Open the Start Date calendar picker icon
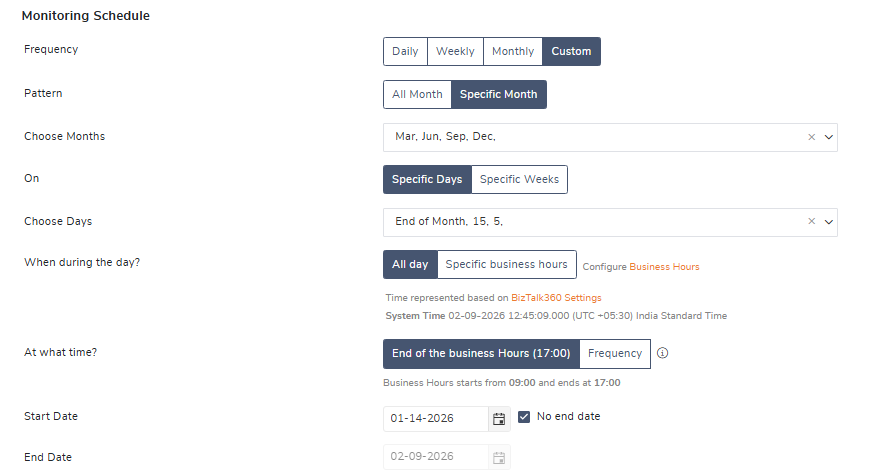This screenshot has width=882, height=476. point(499,418)
